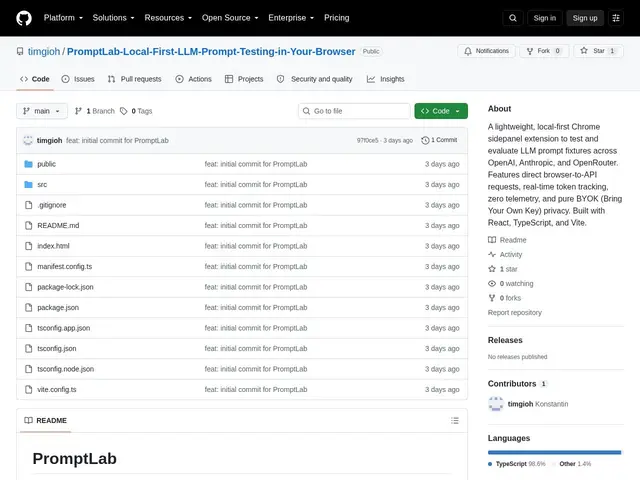Click the fork icon beside 0 forks
The image size is (640, 480).
click(492, 298)
